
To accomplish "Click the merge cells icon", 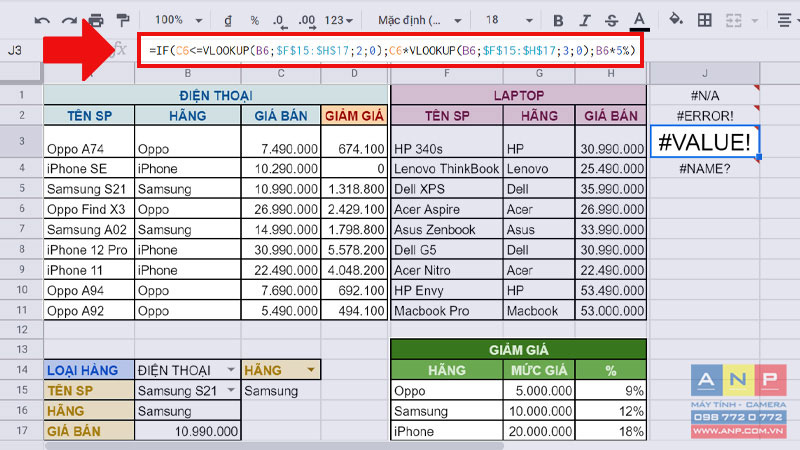I will click(734, 20).
